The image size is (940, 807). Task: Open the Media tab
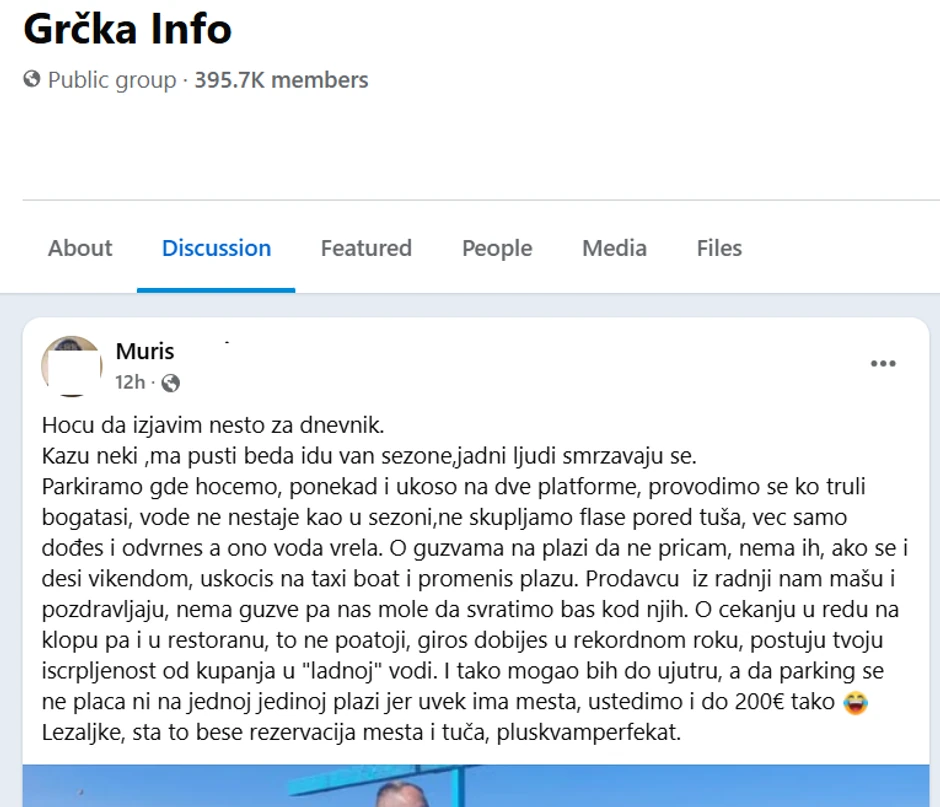pos(613,248)
